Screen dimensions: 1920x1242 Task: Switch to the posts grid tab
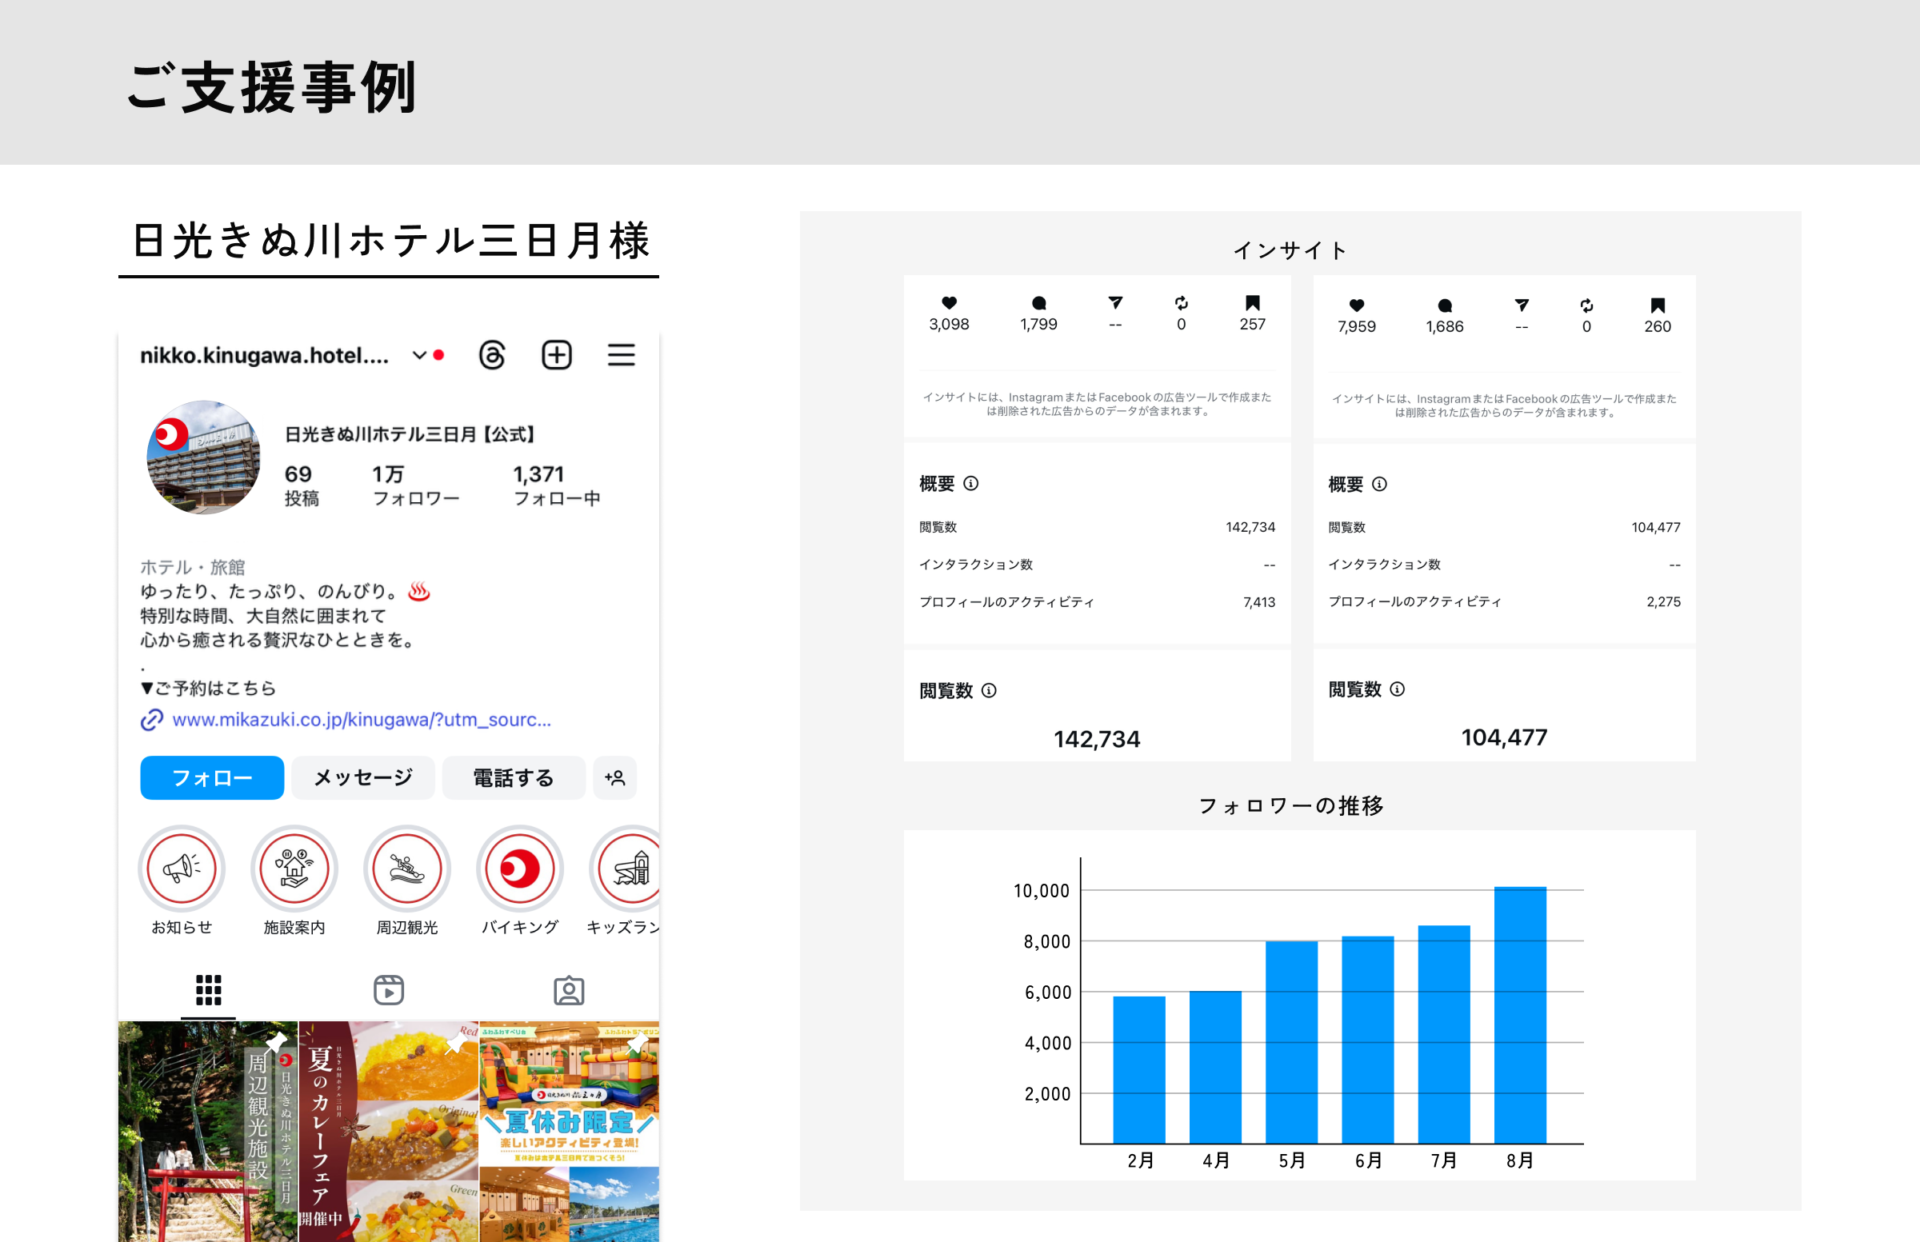tap(208, 990)
